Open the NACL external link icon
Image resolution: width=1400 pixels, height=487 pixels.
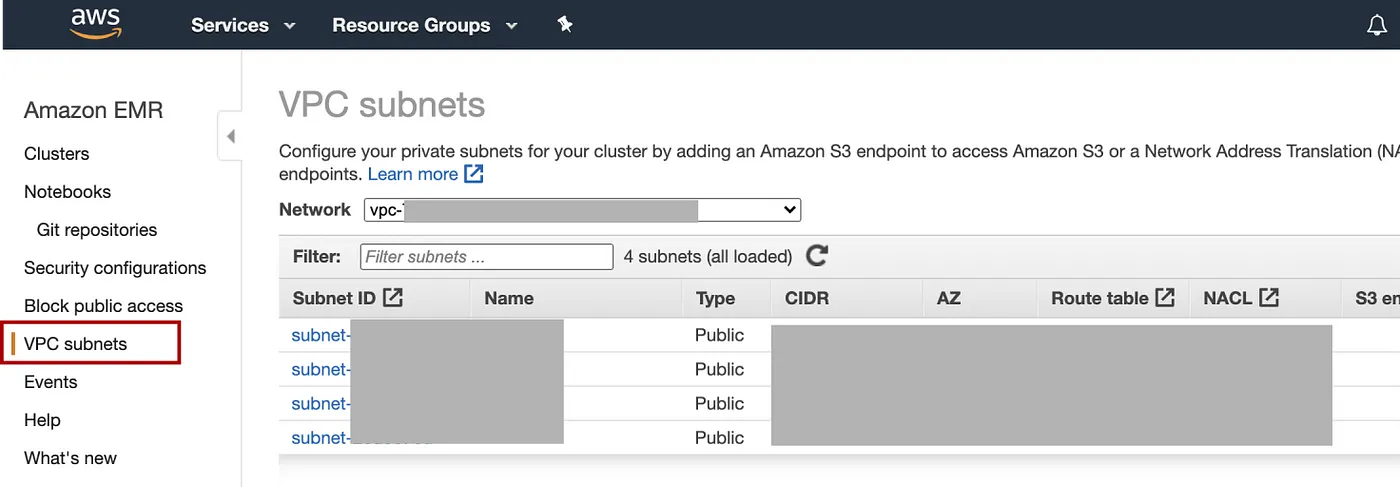(1269, 297)
